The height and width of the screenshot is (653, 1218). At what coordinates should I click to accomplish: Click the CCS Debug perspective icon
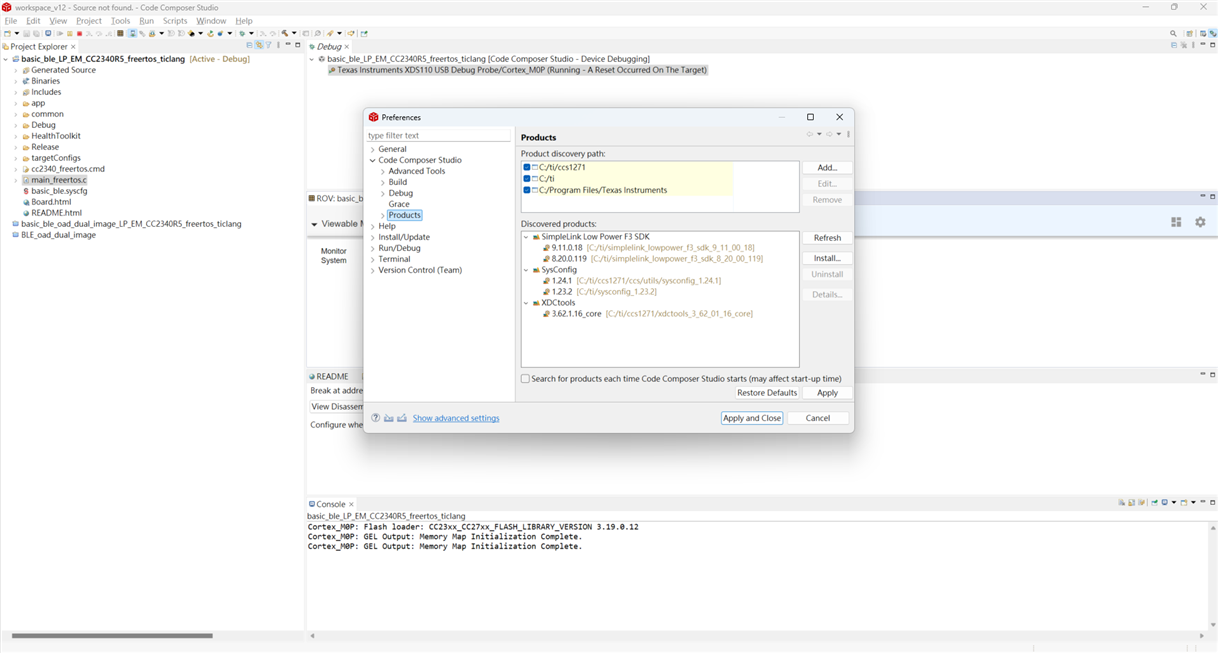coord(1213,33)
